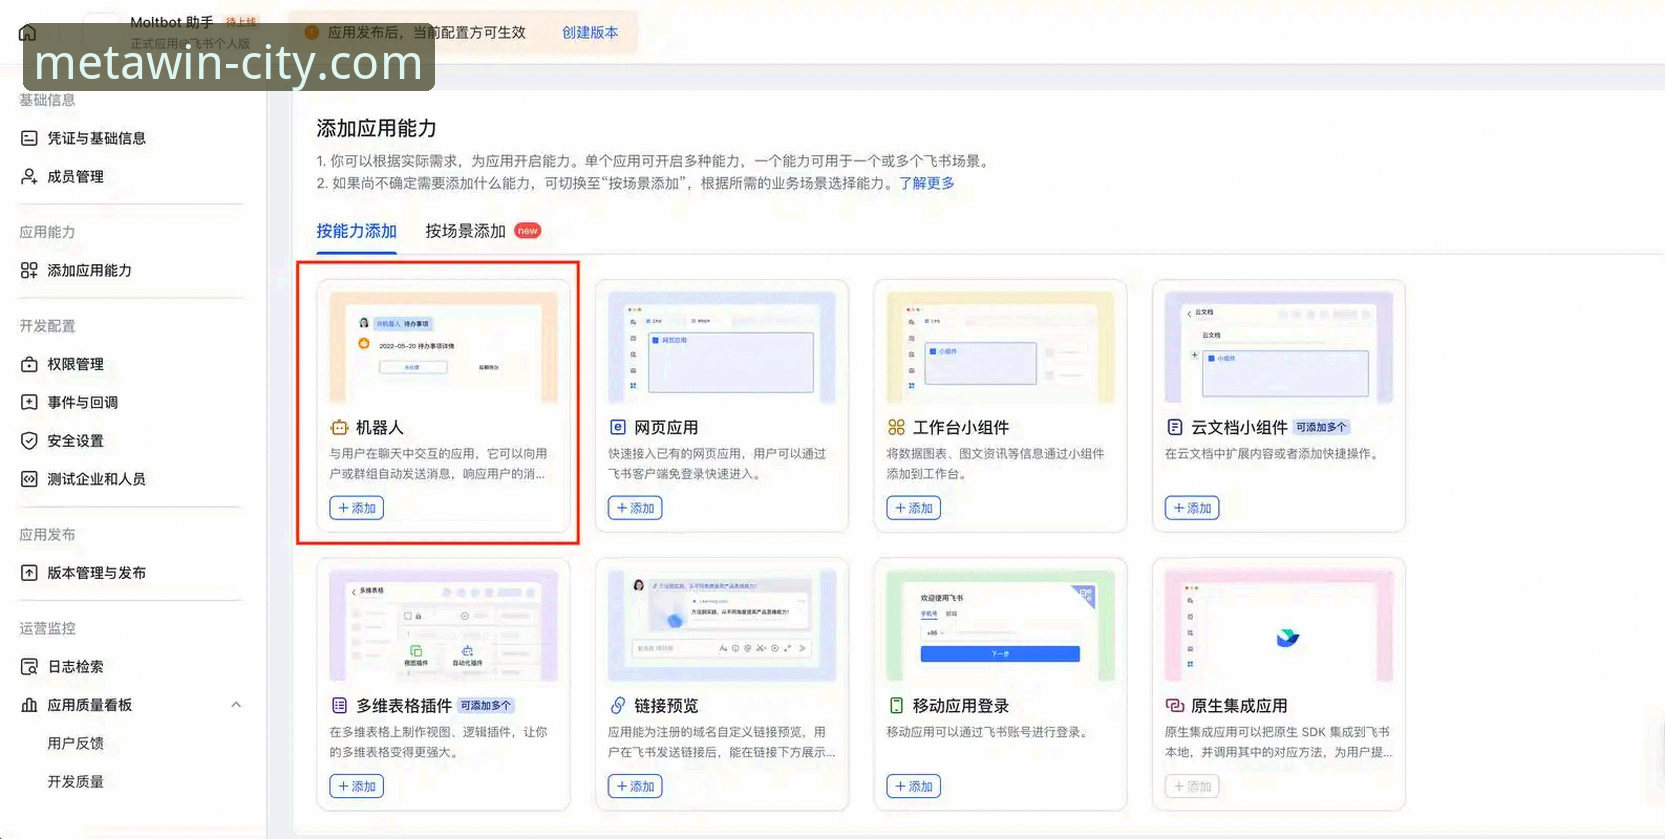Click the 日志检索 search icon
Viewport: 1665px width, 839px height.
pos(29,667)
